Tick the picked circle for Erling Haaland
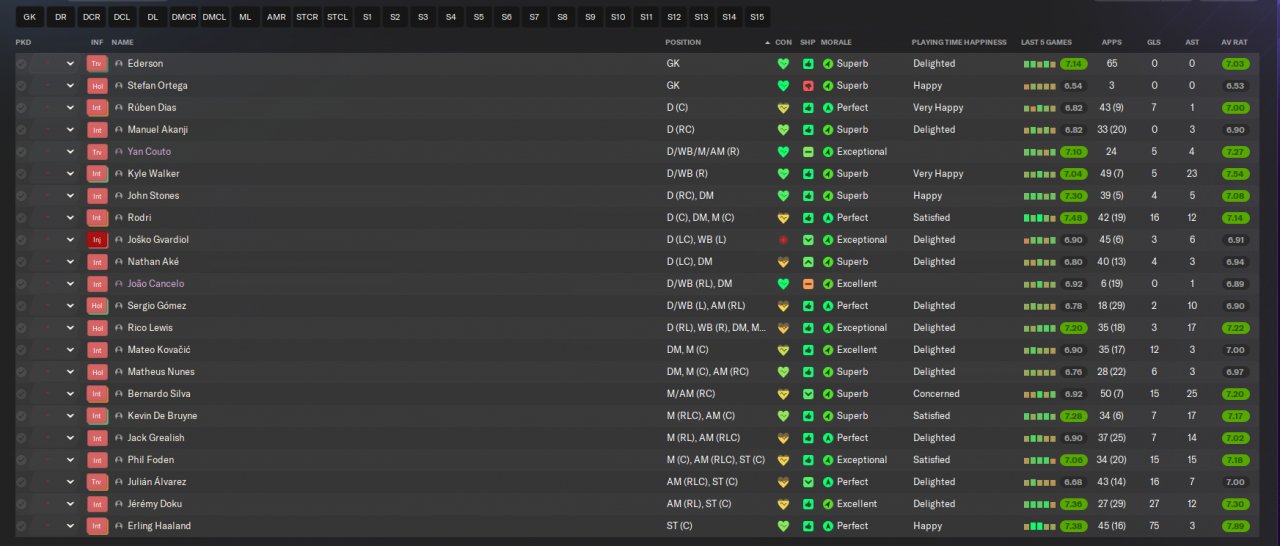 (x=21, y=525)
